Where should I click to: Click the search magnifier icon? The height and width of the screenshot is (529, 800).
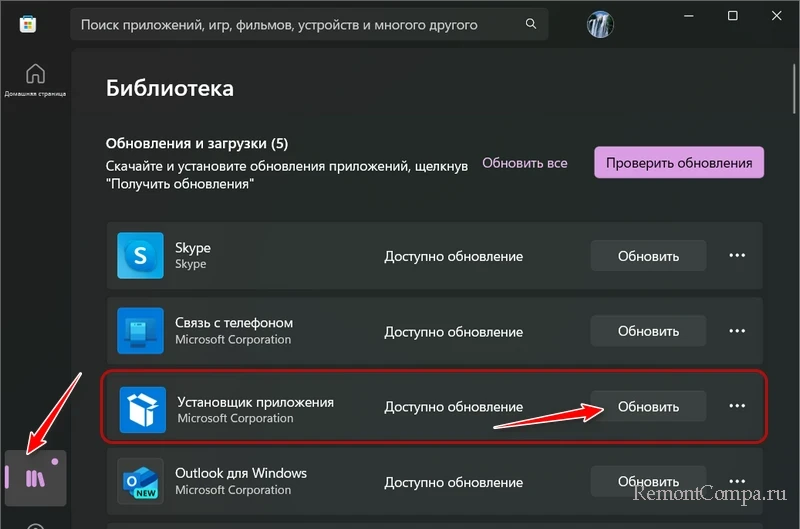[x=531, y=23]
